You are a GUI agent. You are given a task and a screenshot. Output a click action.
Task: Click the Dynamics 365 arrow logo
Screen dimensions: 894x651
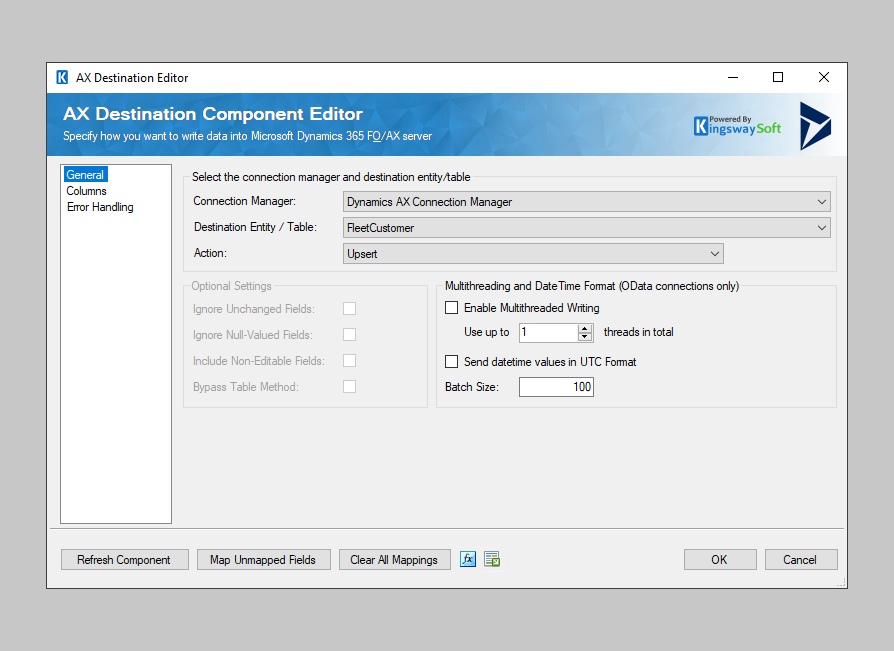click(813, 124)
